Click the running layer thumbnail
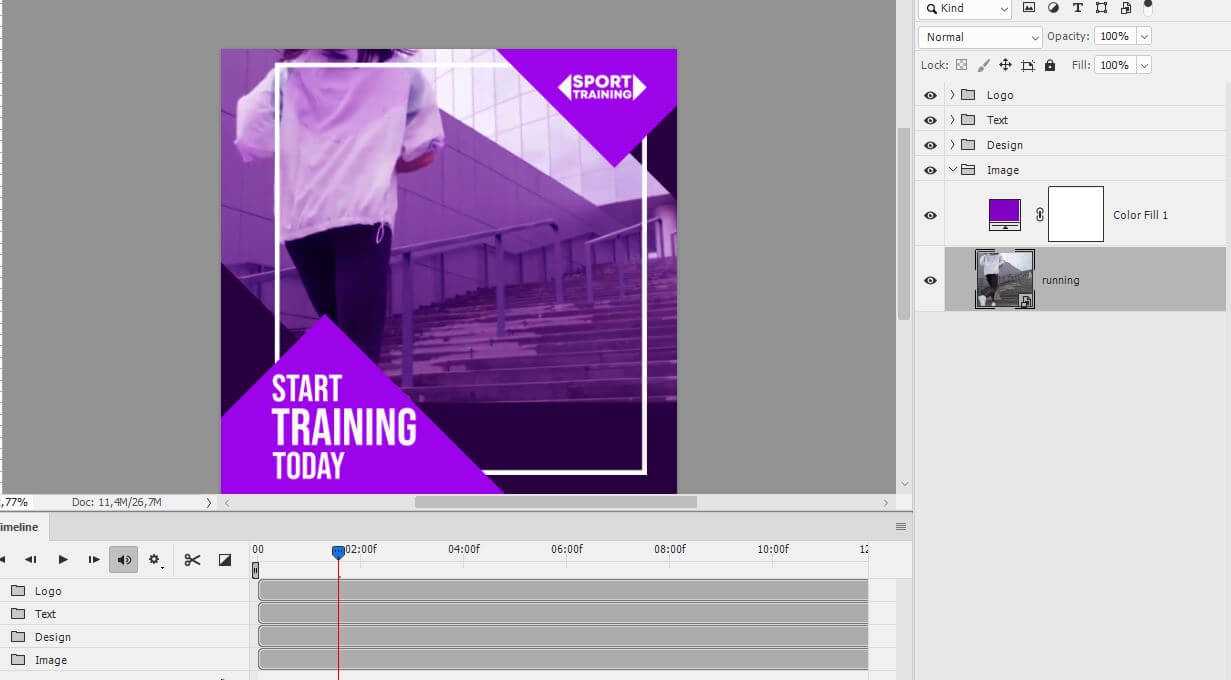This screenshot has width=1231, height=680. click(1004, 279)
